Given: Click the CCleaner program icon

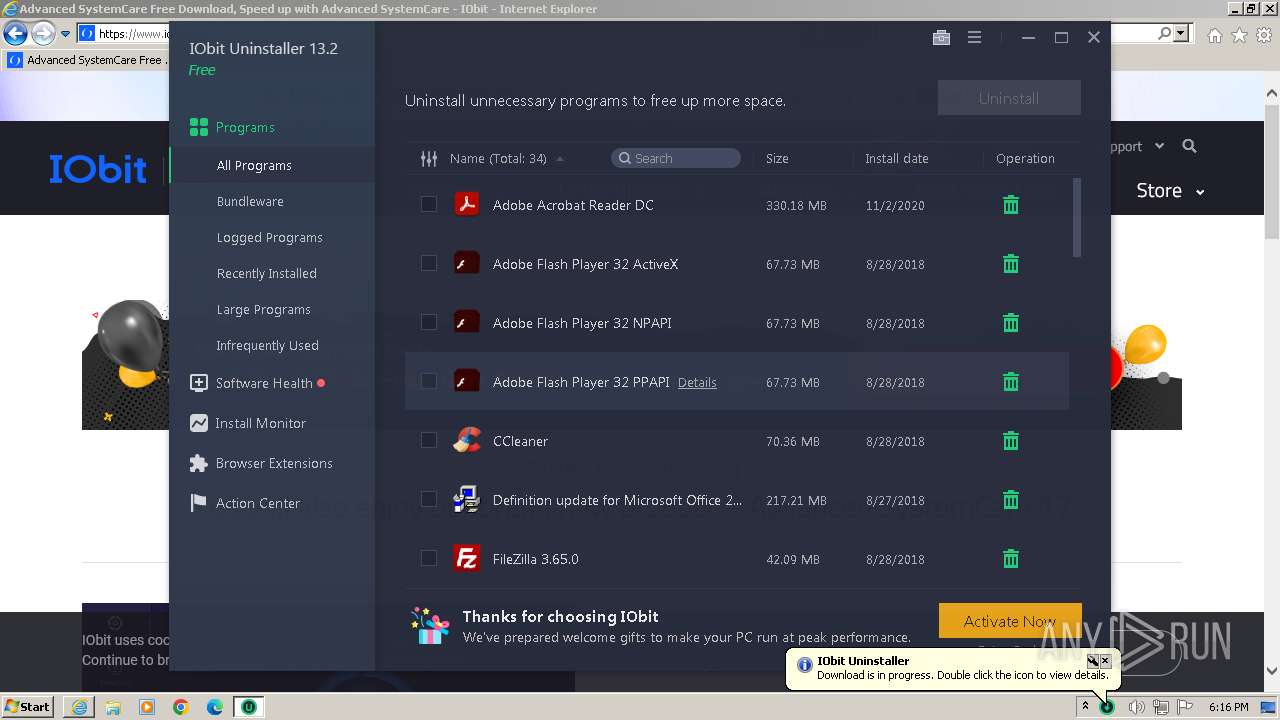Looking at the screenshot, I should tap(467, 441).
